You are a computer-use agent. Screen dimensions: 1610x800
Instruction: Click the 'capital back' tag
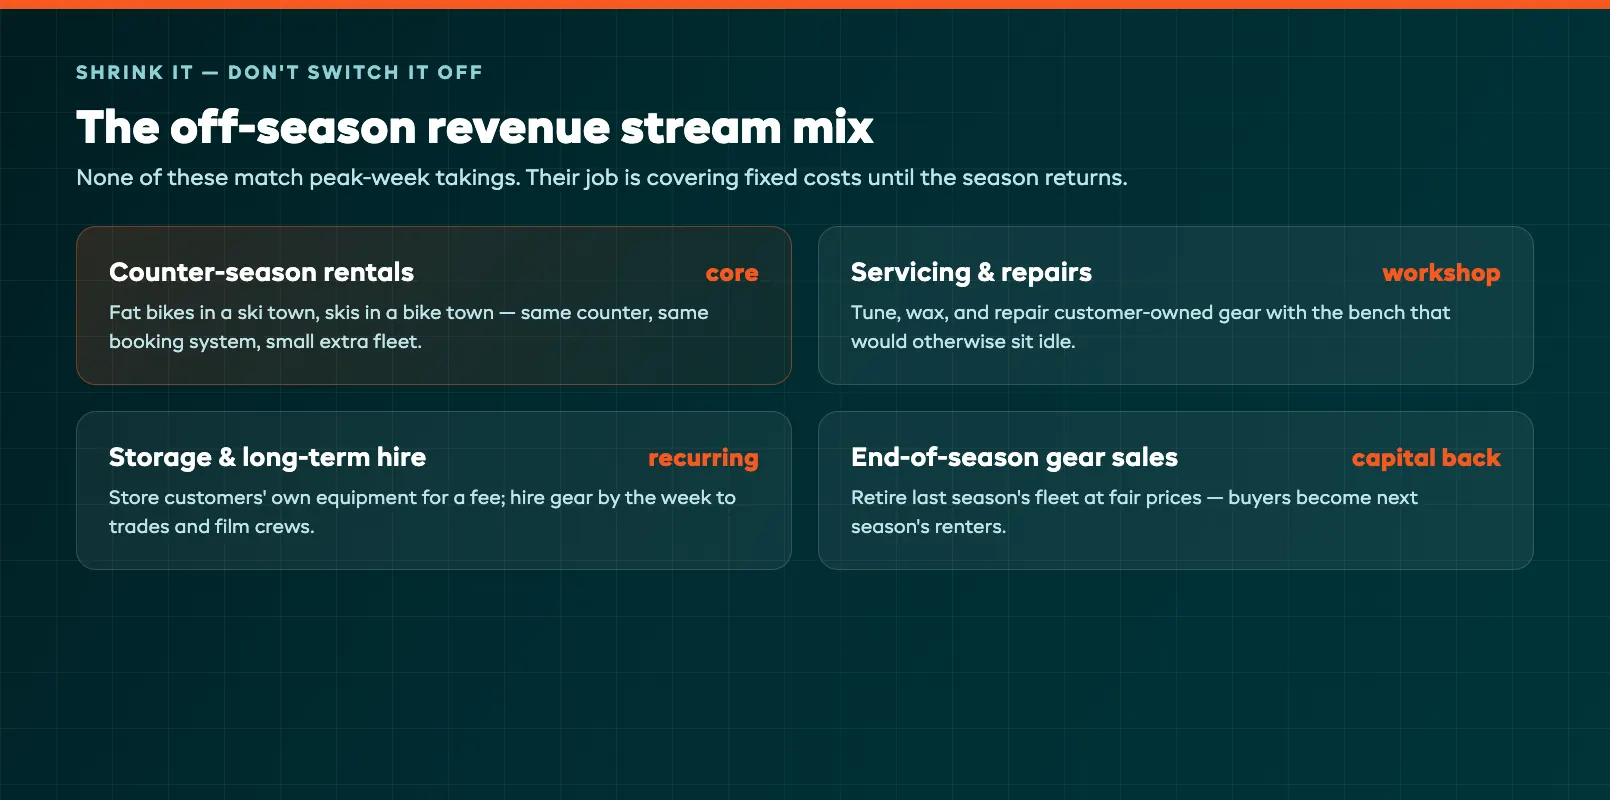click(x=1426, y=458)
